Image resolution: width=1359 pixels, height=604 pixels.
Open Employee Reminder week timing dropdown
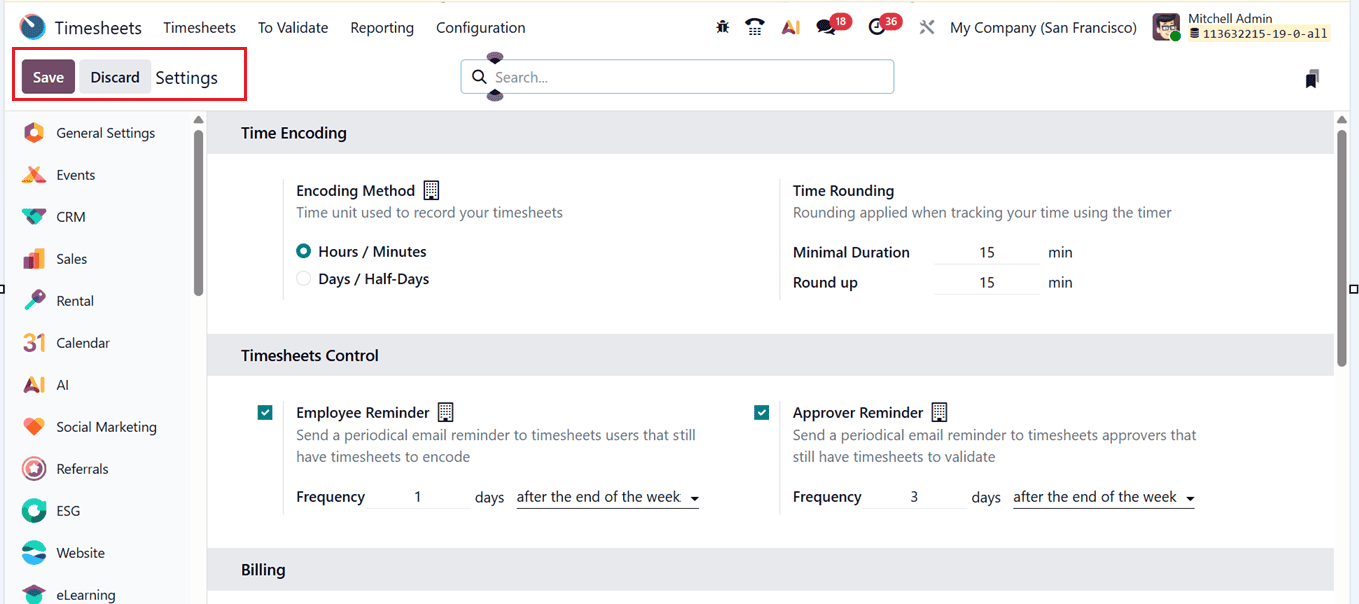click(607, 497)
